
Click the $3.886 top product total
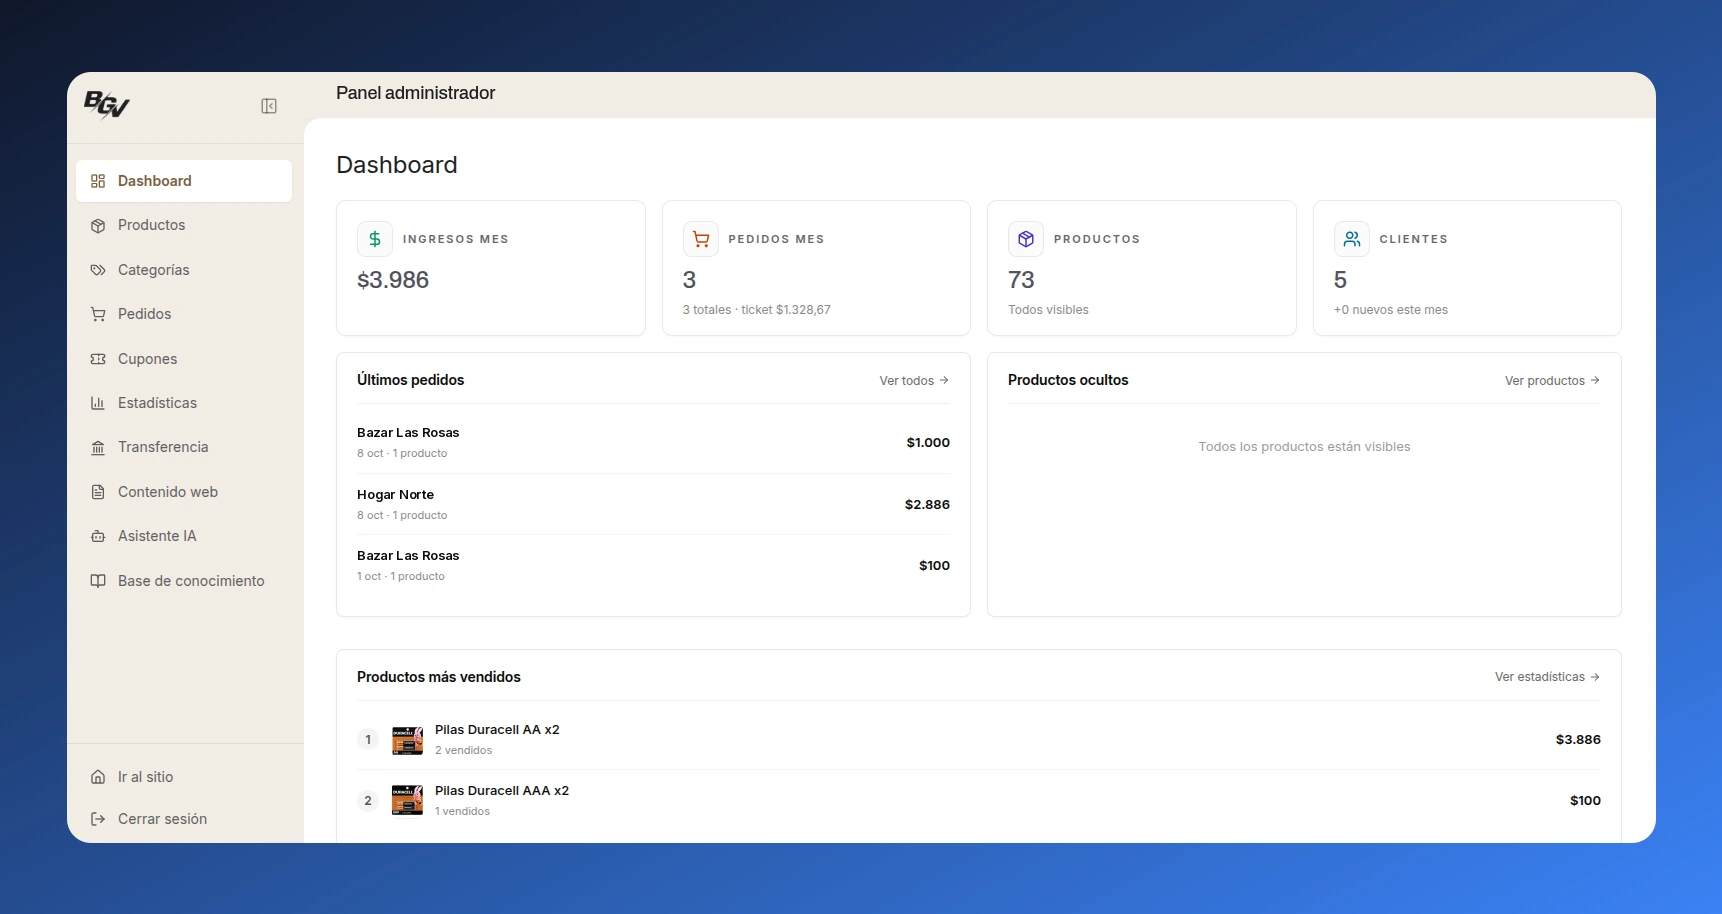[1578, 740]
